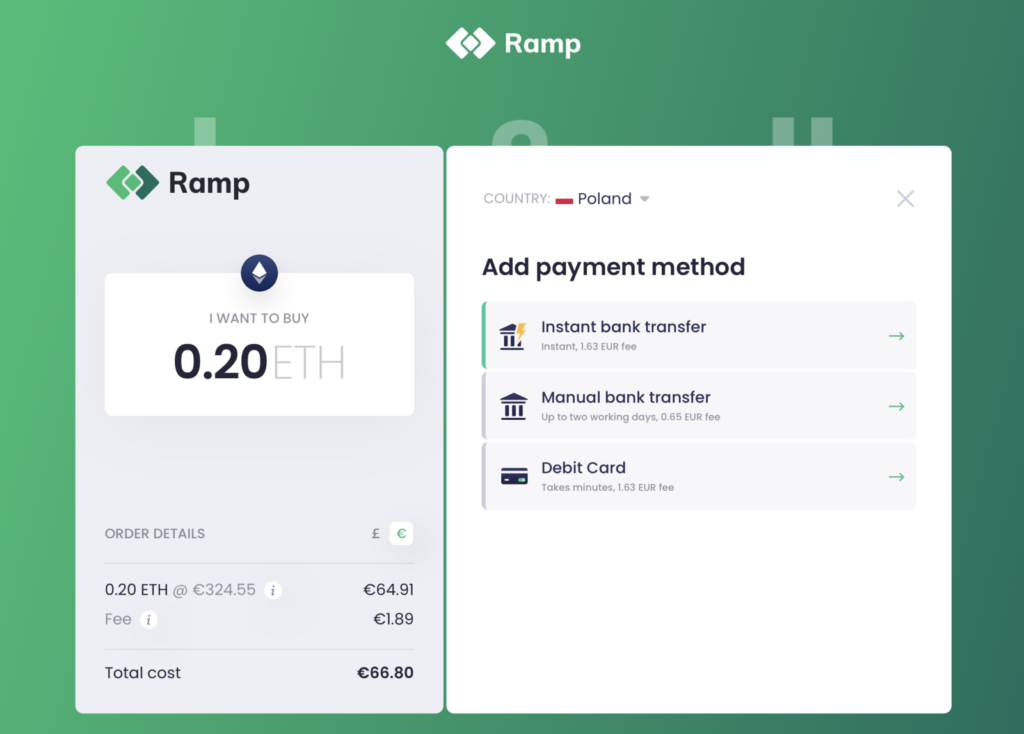
Task: Click the 'Add payment method' heading
Action: (613, 268)
